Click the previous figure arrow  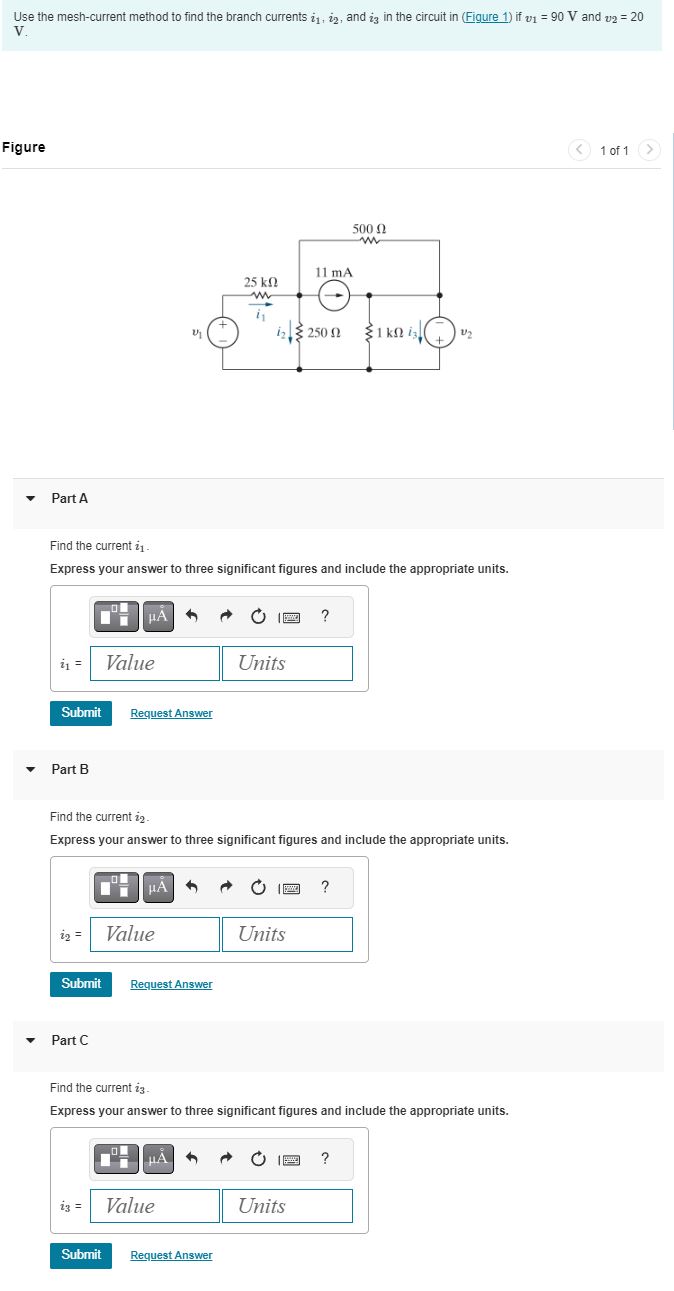(x=580, y=150)
